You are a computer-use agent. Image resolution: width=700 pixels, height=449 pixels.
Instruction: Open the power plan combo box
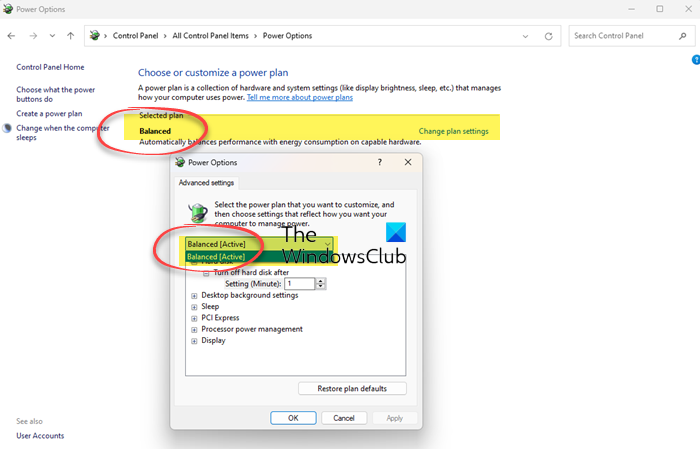259,244
